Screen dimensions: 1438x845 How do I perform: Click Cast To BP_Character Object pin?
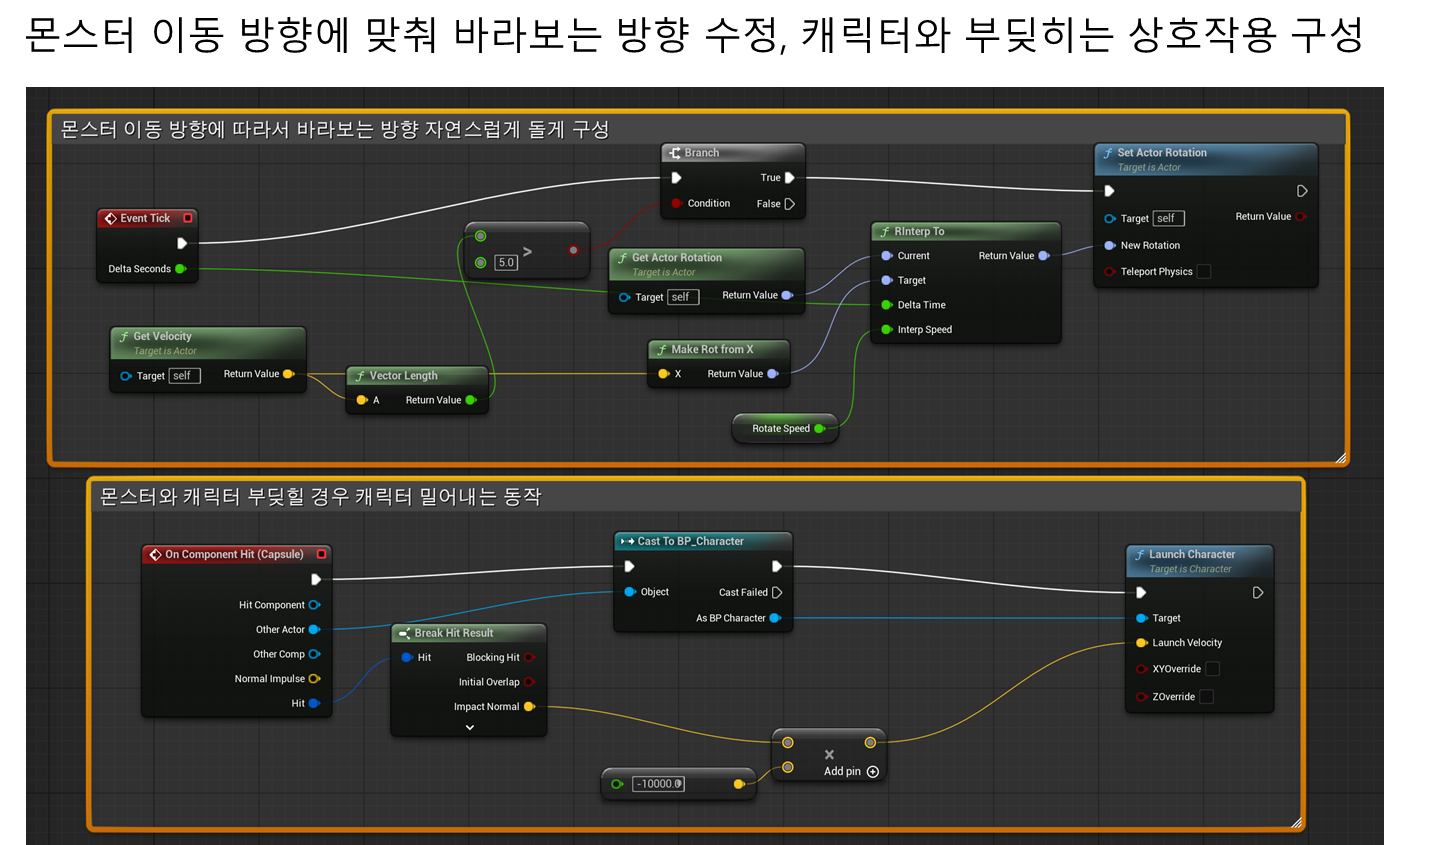630,592
